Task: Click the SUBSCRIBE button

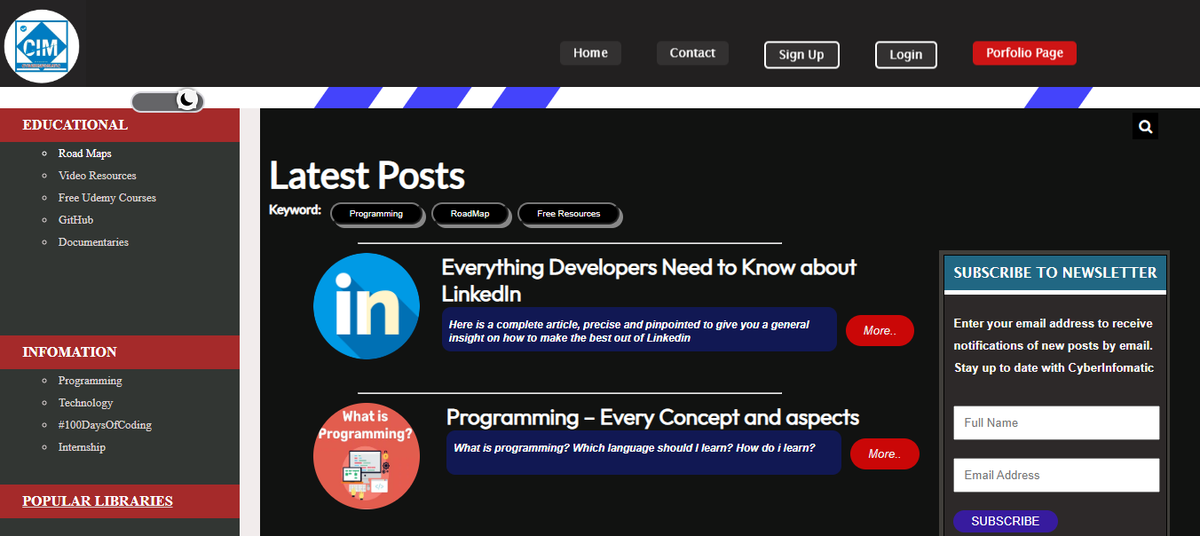Action: click(x=1005, y=521)
